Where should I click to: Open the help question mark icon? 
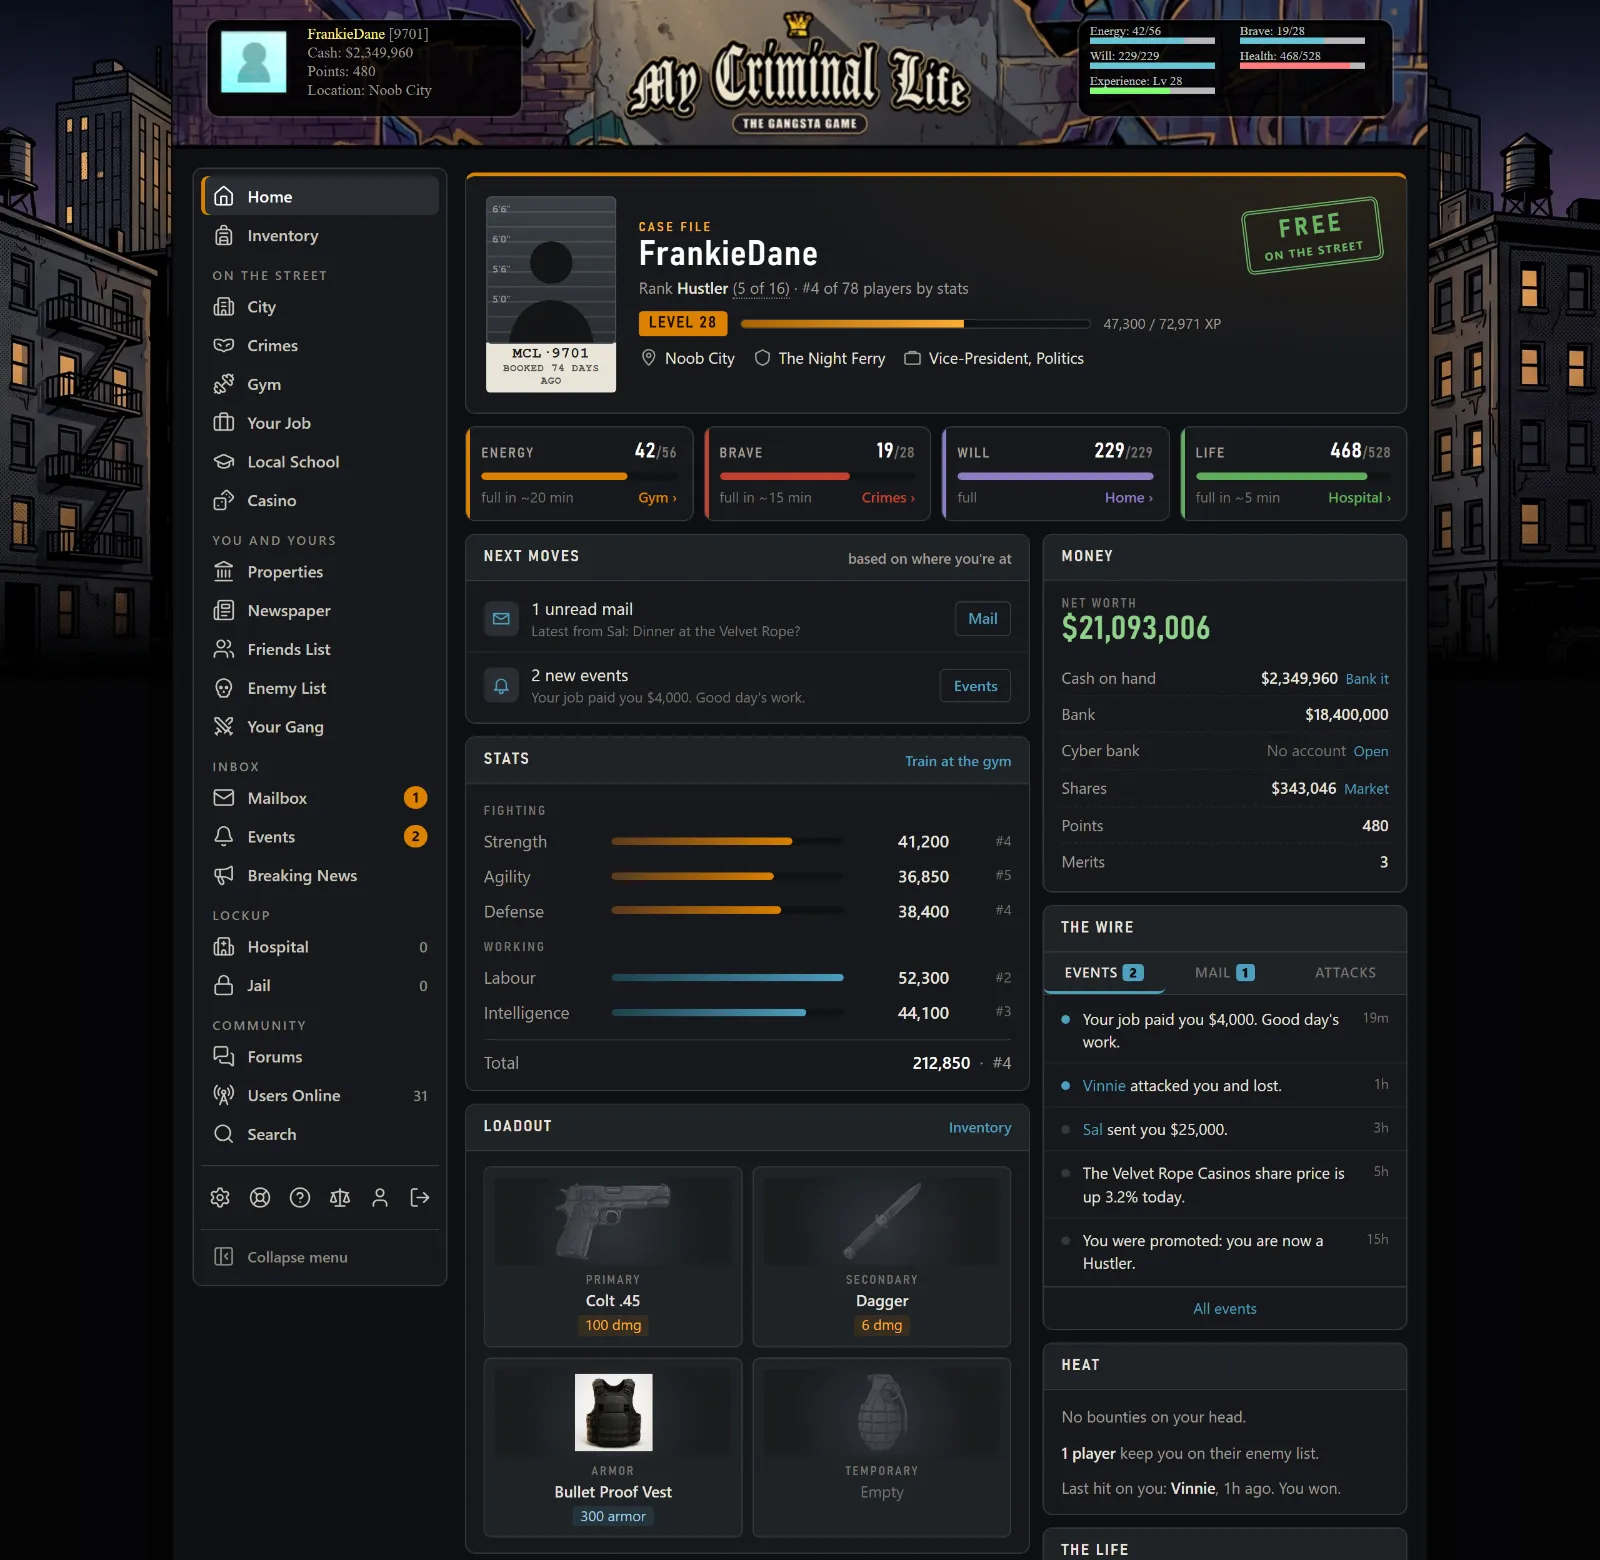300,1197
